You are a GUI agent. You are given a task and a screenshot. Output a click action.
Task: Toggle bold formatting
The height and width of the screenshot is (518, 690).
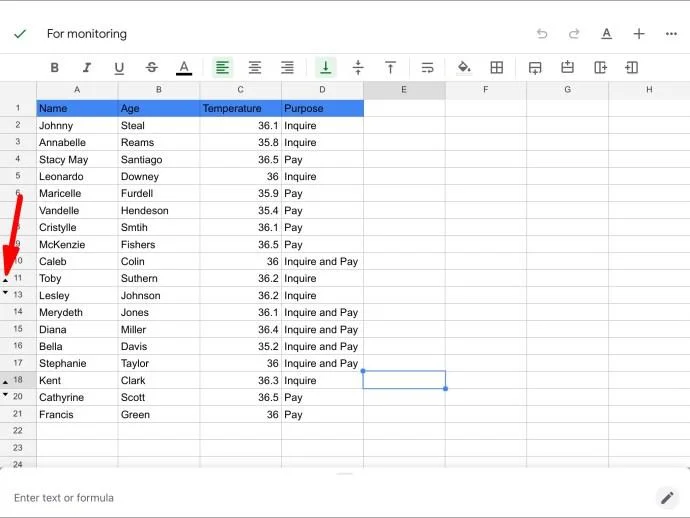tap(55, 67)
